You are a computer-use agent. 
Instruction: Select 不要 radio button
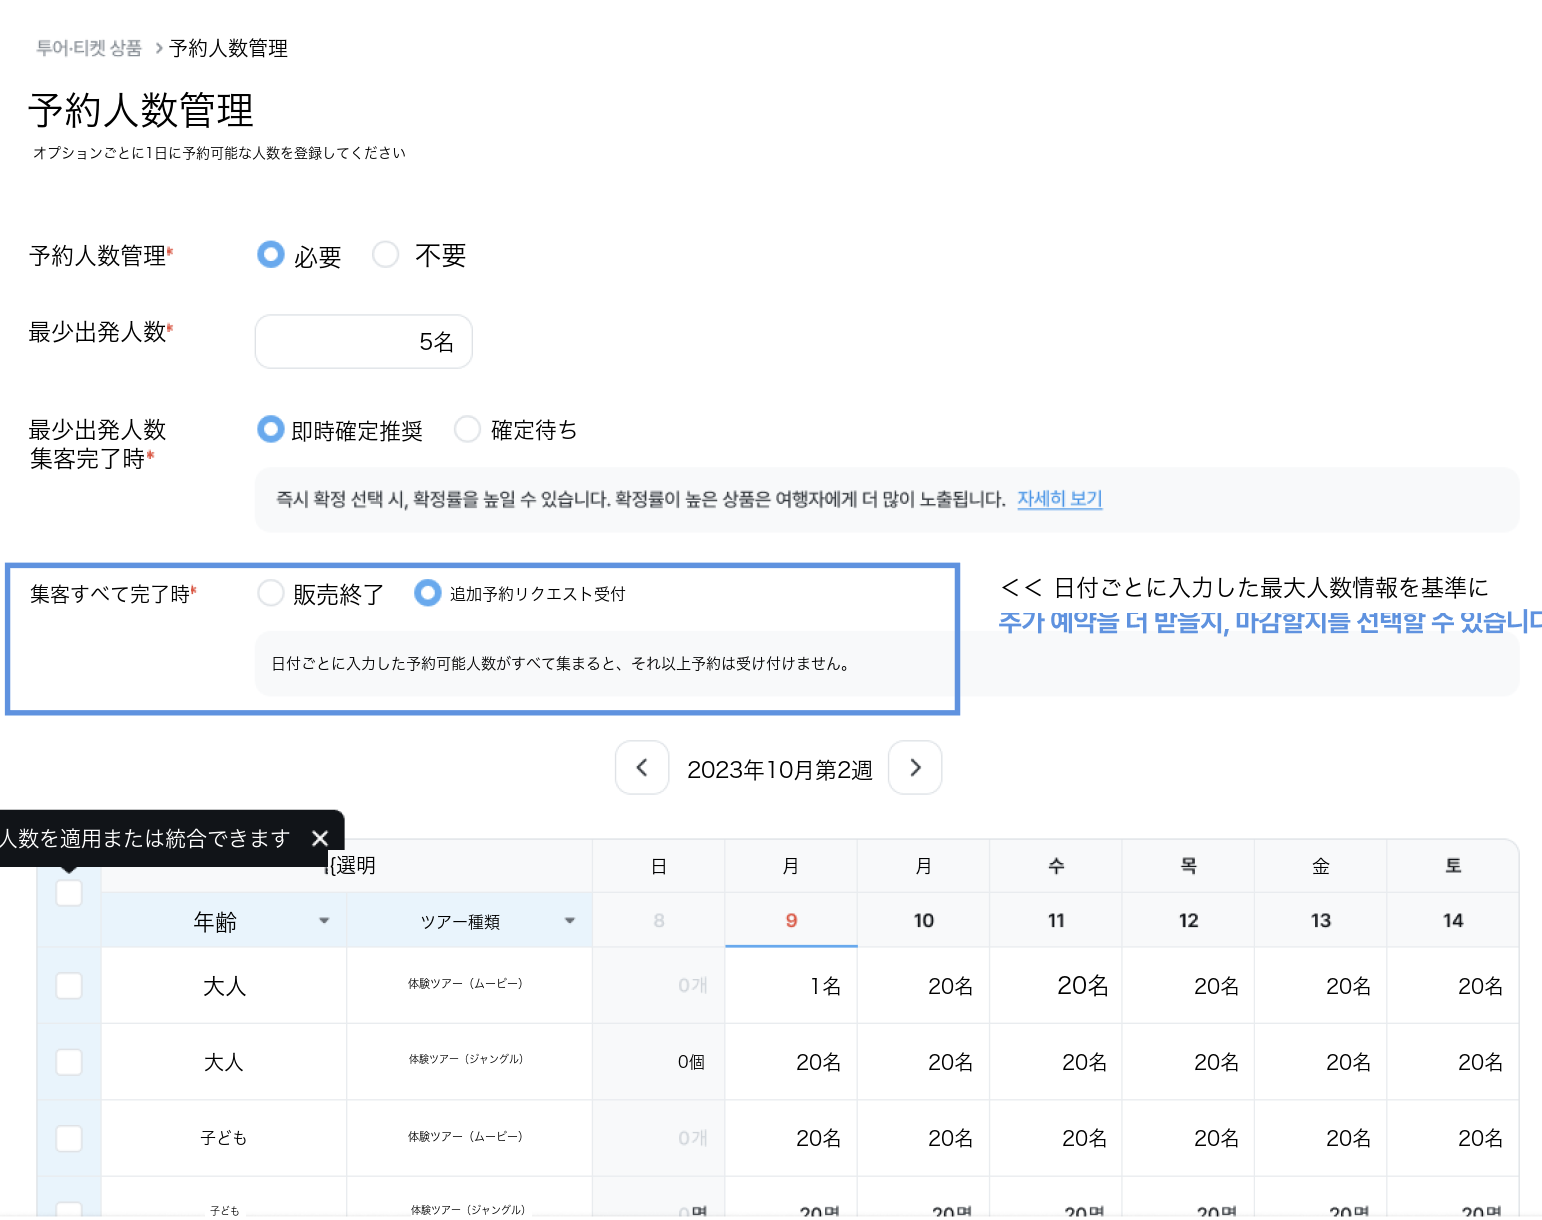(x=385, y=254)
